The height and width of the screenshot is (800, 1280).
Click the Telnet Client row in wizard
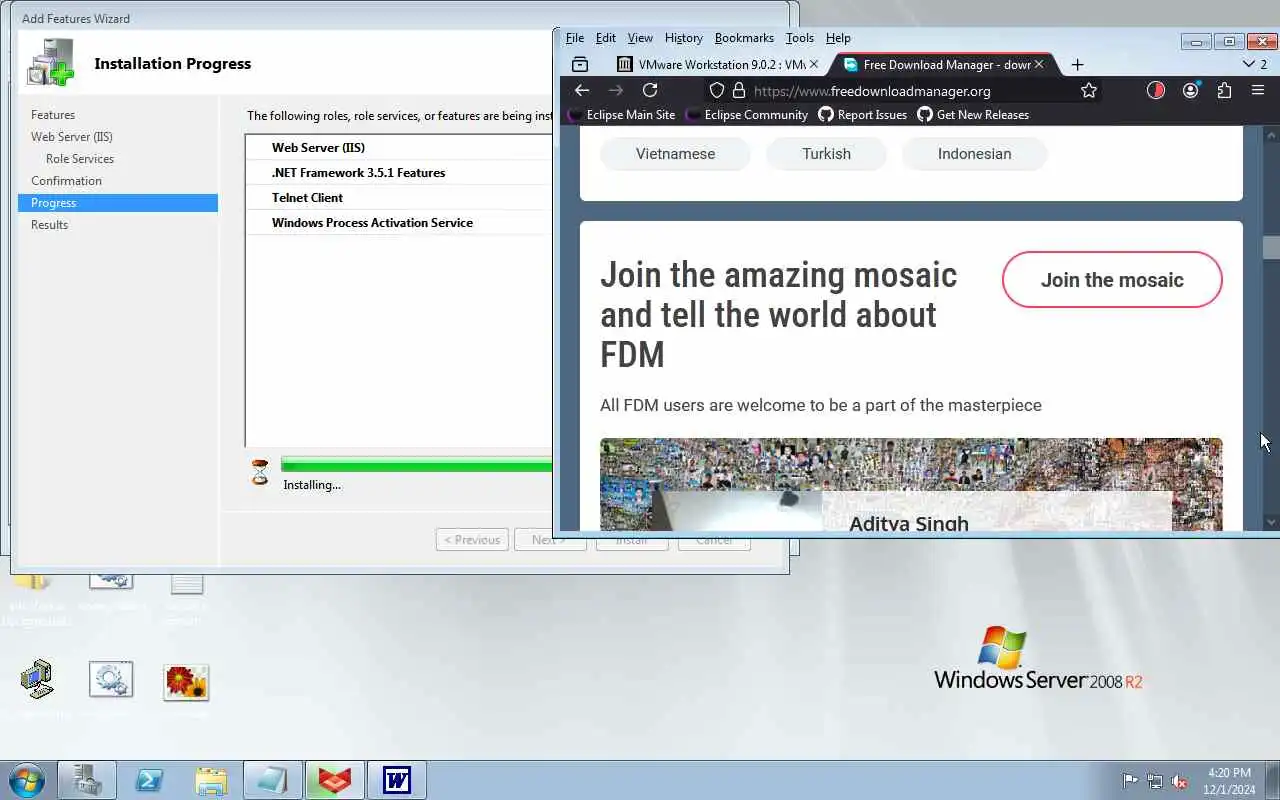[399, 198]
